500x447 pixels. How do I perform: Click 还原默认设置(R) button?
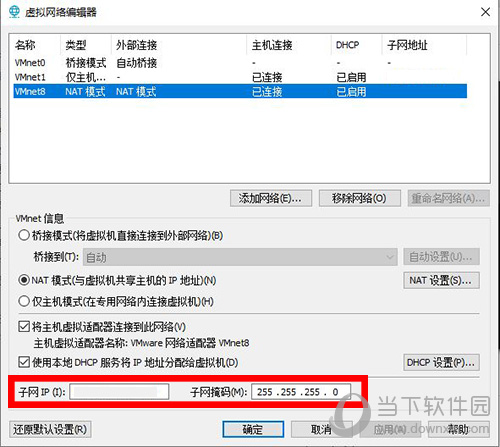coord(50,429)
